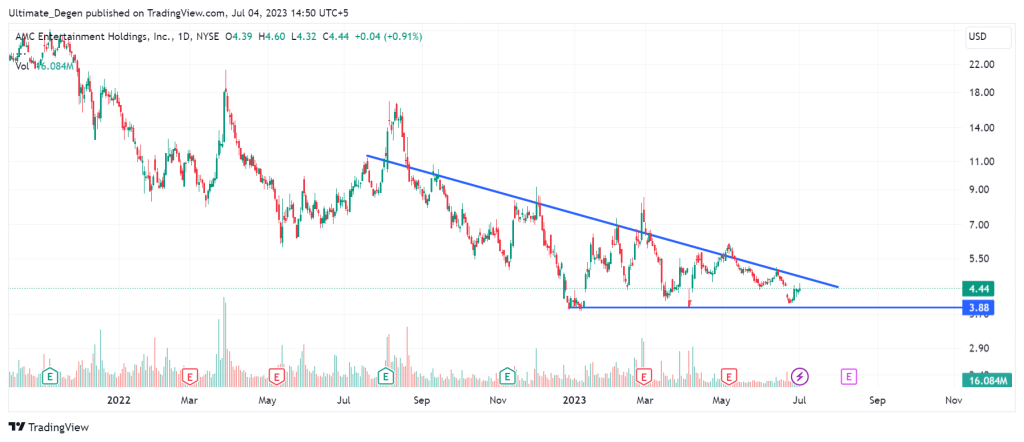Click the green earnings E icon near August 2022

386,376
